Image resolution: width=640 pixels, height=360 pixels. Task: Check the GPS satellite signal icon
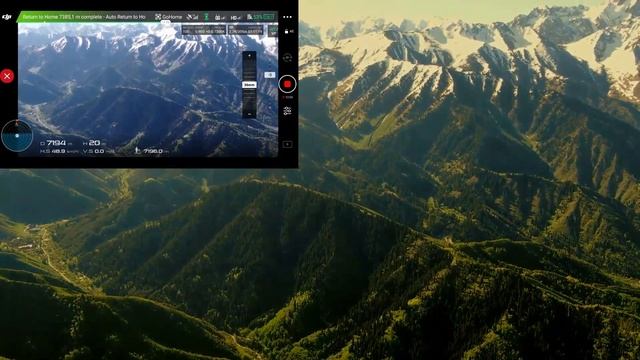point(192,17)
